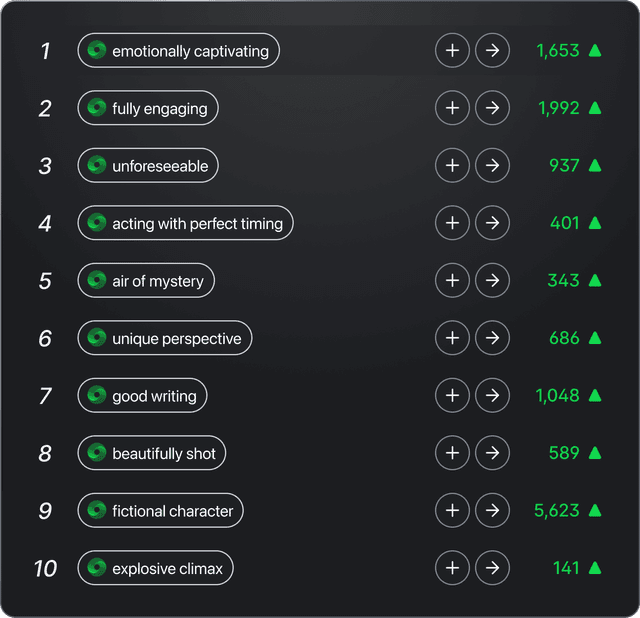Image resolution: width=640 pixels, height=618 pixels.
Task: Click green up triangle beside 1,992
Action: pos(595,108)
